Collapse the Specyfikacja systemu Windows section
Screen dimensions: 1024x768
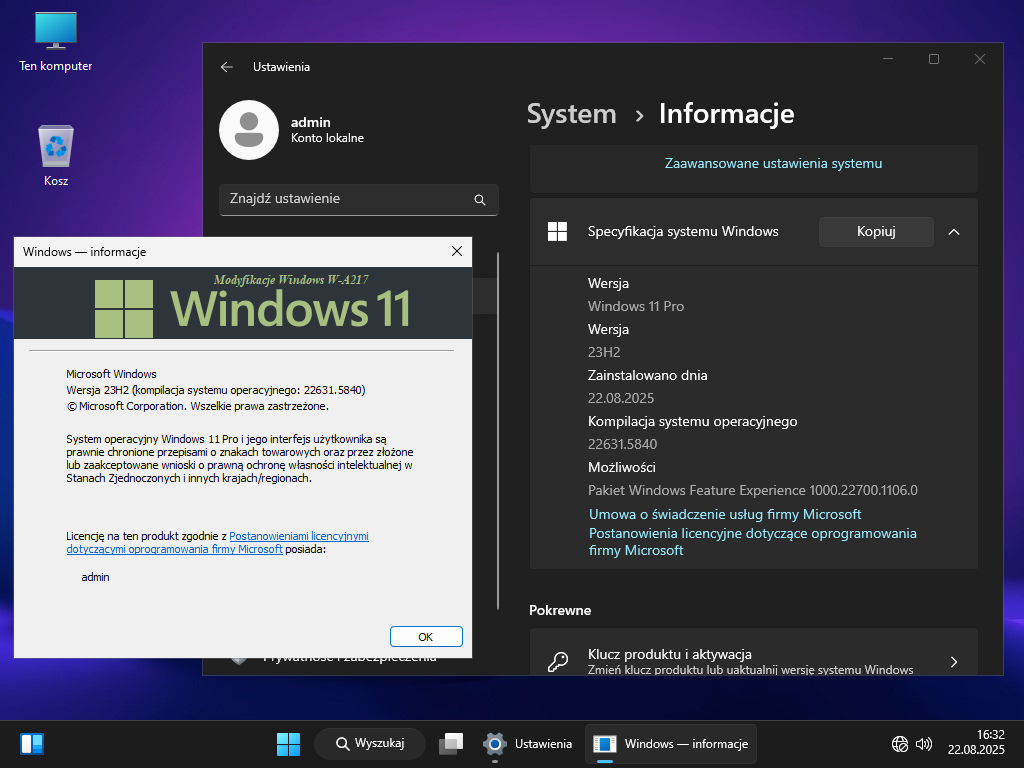[x=953, y=232]
